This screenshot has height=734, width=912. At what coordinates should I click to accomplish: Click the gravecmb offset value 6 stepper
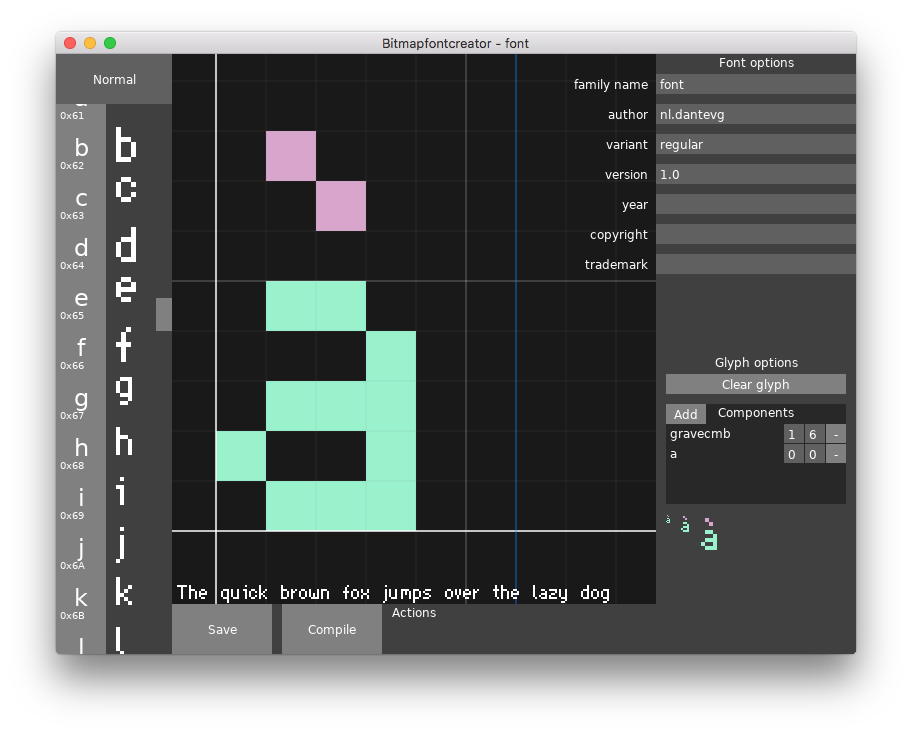pyautogui.click(x=813, y=433)
